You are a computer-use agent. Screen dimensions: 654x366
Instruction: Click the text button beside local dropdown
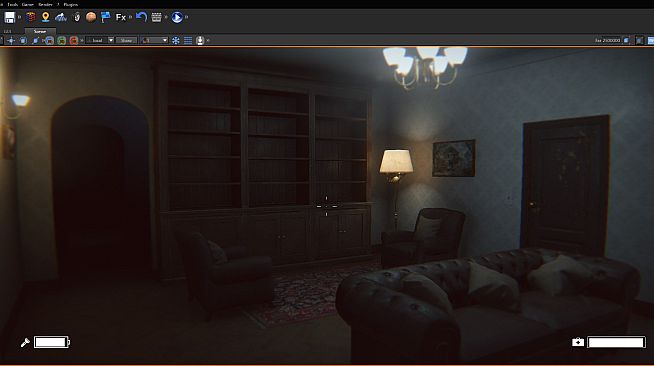(126, 40)
